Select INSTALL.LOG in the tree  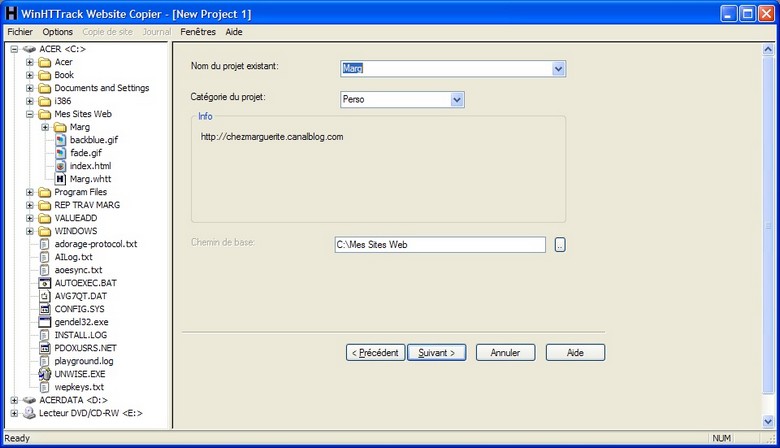pos(81,335)
